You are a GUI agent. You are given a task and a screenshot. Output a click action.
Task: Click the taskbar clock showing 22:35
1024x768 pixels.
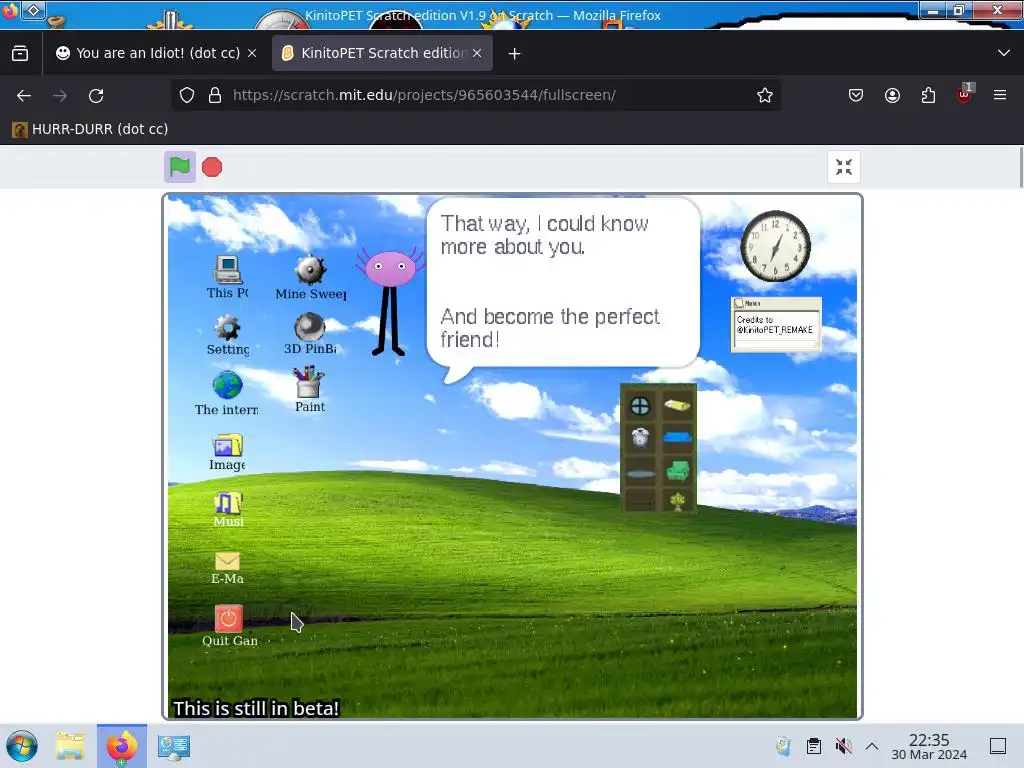(x=929, y=746)
